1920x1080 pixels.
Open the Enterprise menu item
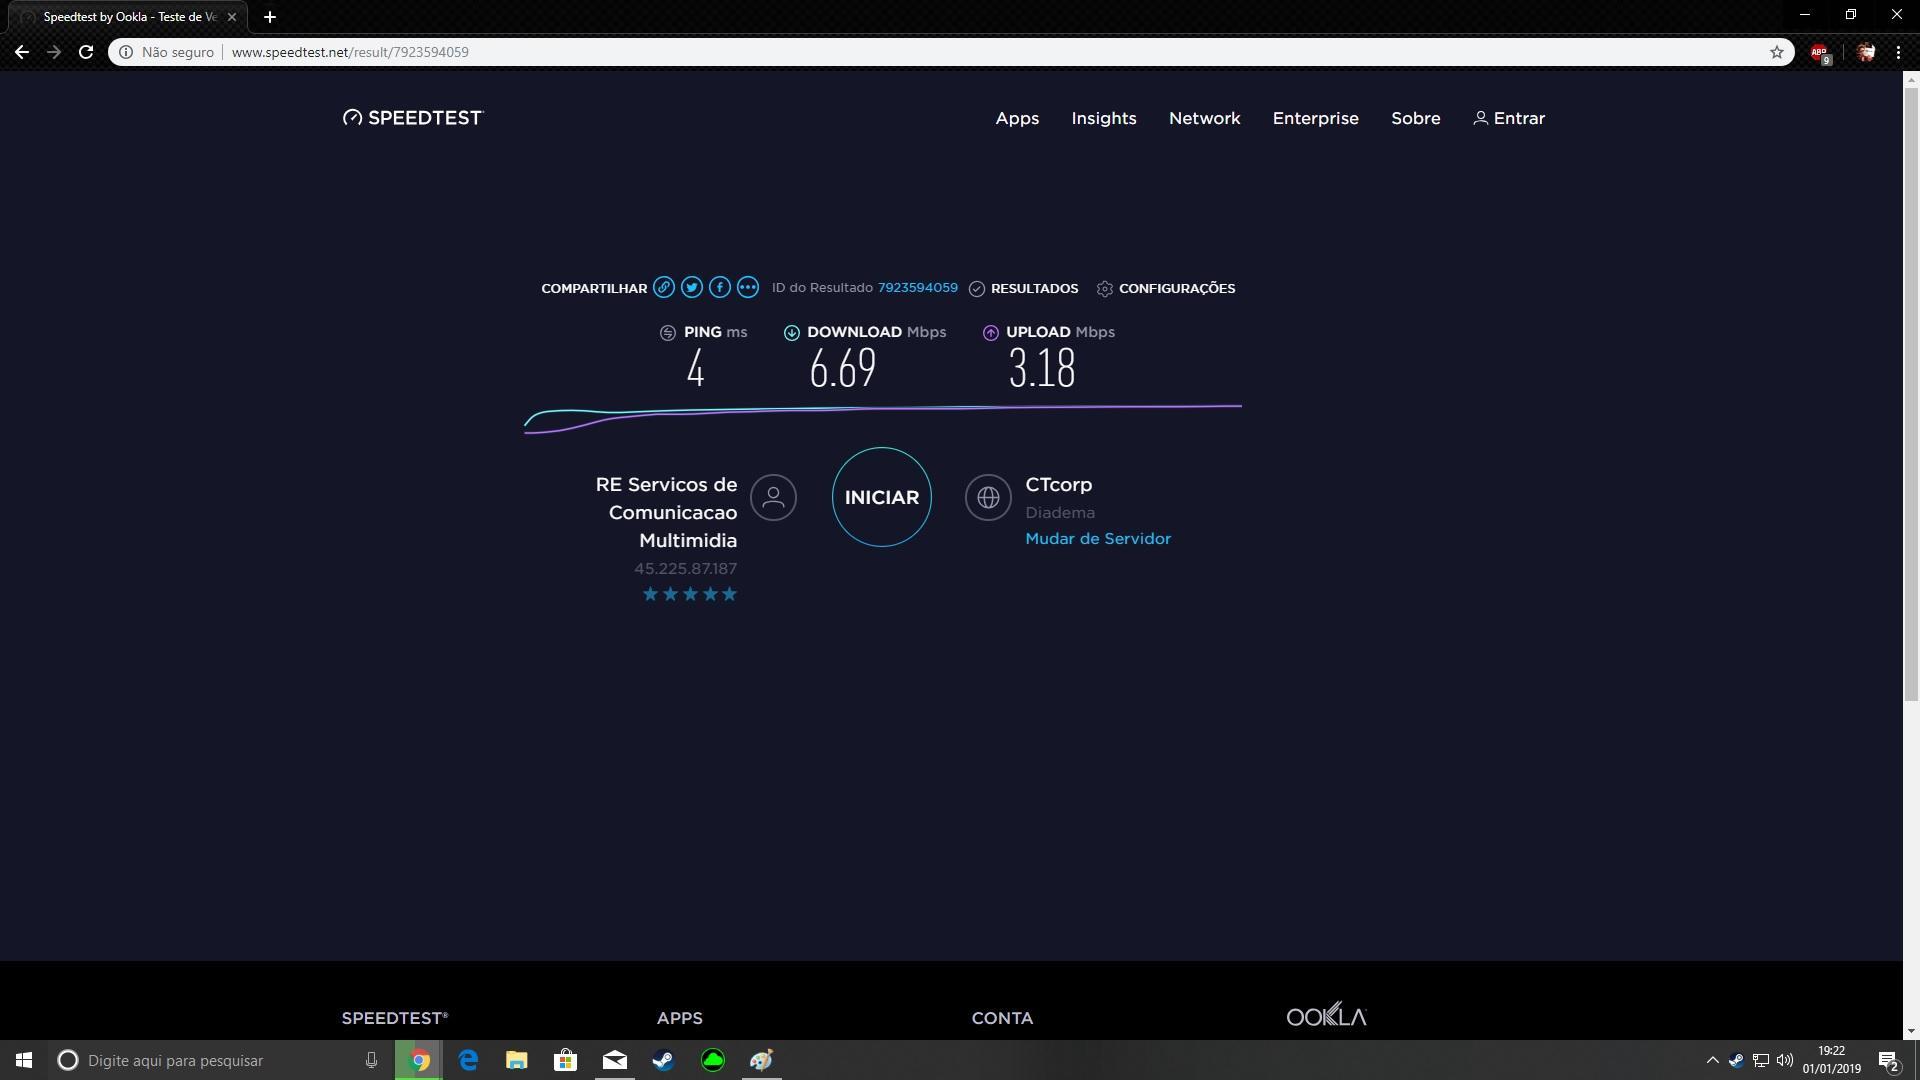pyautogui.click(x=1315, y=118)
